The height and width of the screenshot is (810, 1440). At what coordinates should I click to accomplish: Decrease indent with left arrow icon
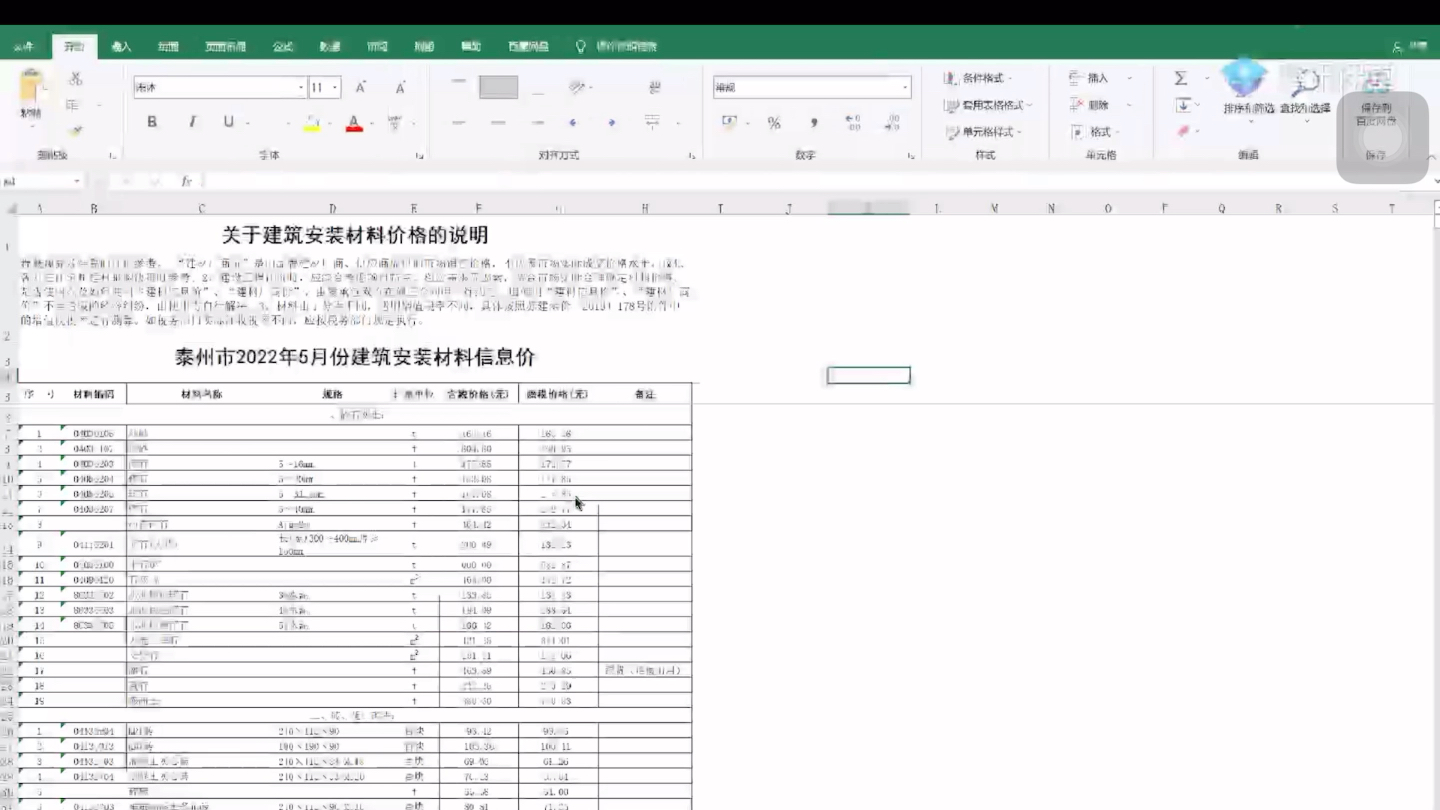pyautogui.click(x=573, y=123)
